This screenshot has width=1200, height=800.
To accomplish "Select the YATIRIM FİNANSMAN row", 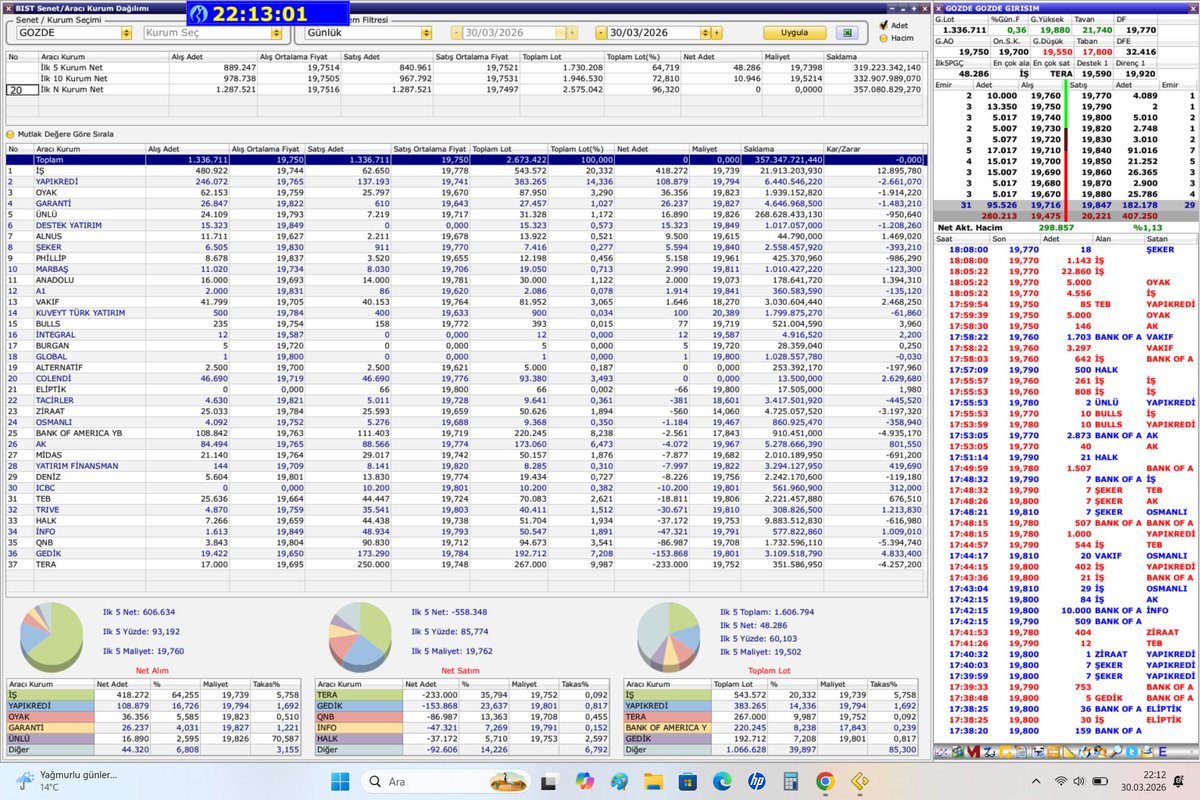I will pyautogui.click(x=466, y=465).
